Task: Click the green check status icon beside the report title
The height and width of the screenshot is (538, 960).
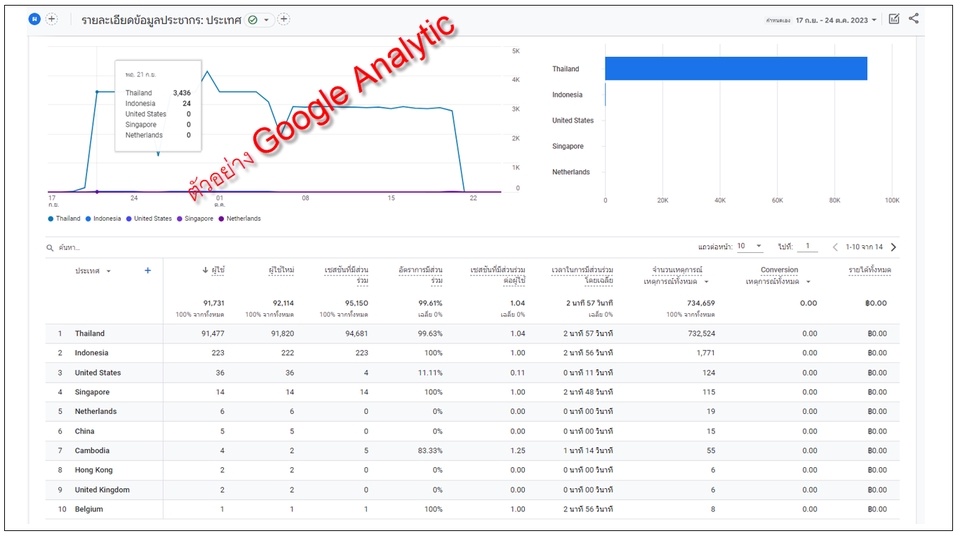Action: pyautogui.click(x=252, y=20)
